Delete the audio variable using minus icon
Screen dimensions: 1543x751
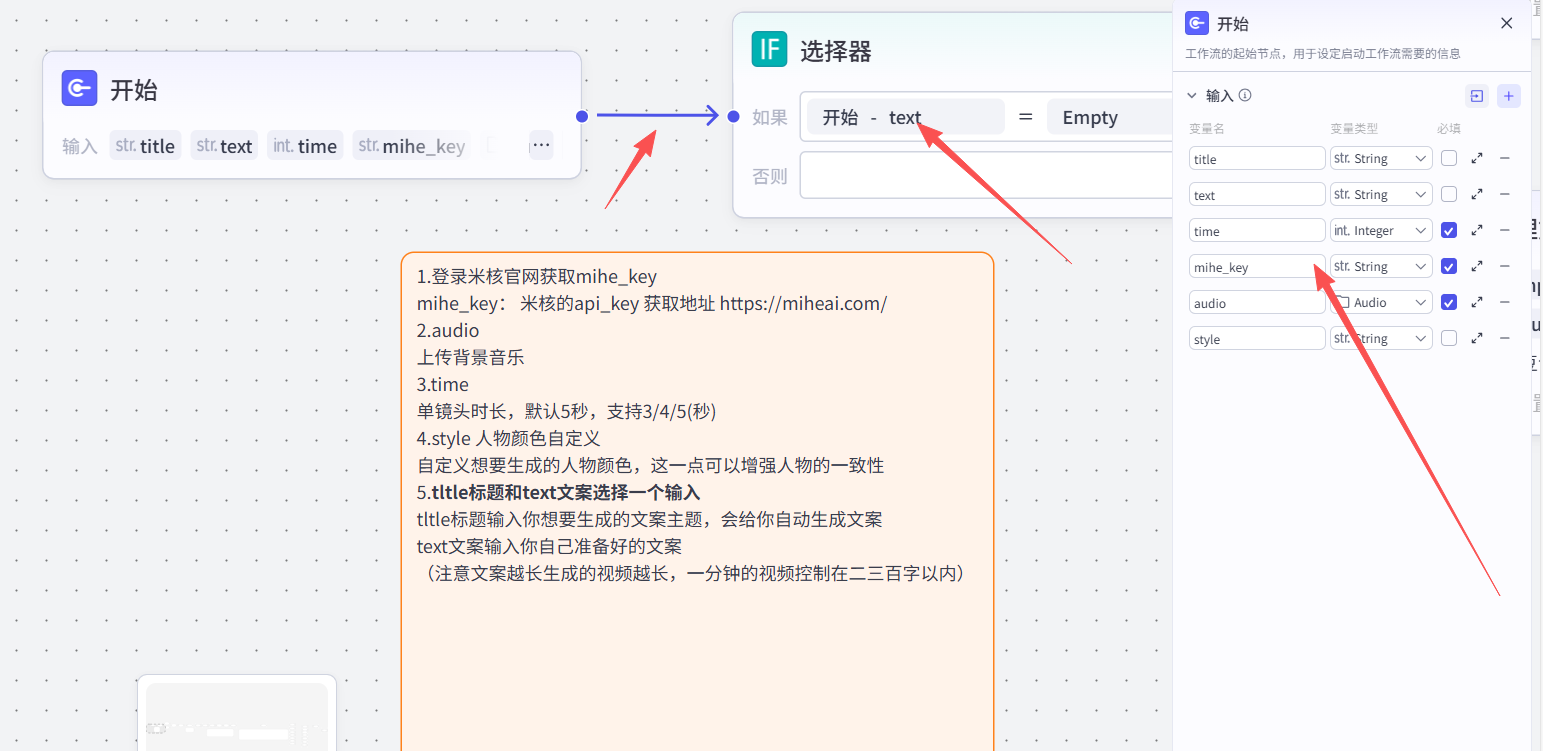1504,302
